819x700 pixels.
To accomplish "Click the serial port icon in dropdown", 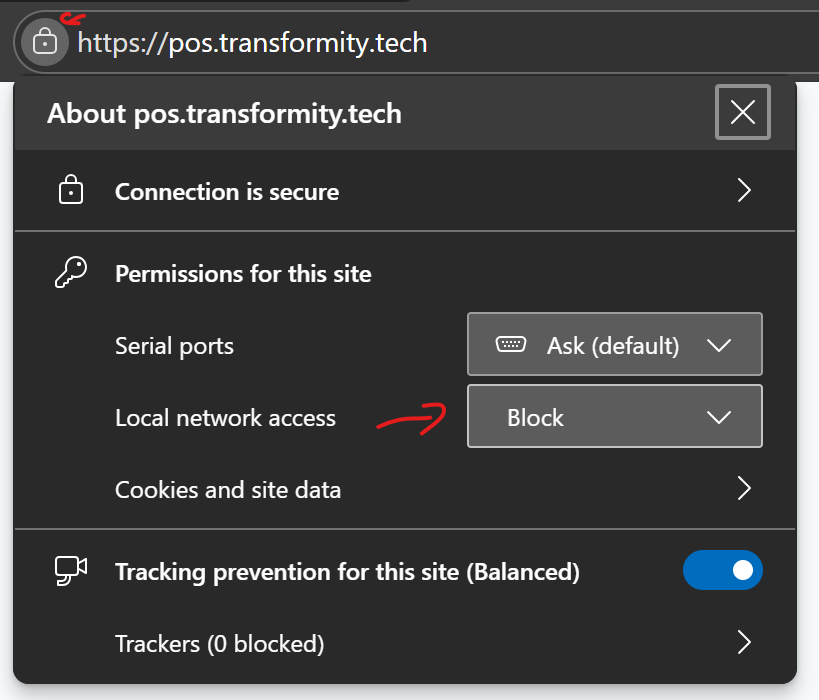I will tap(511, 345).
